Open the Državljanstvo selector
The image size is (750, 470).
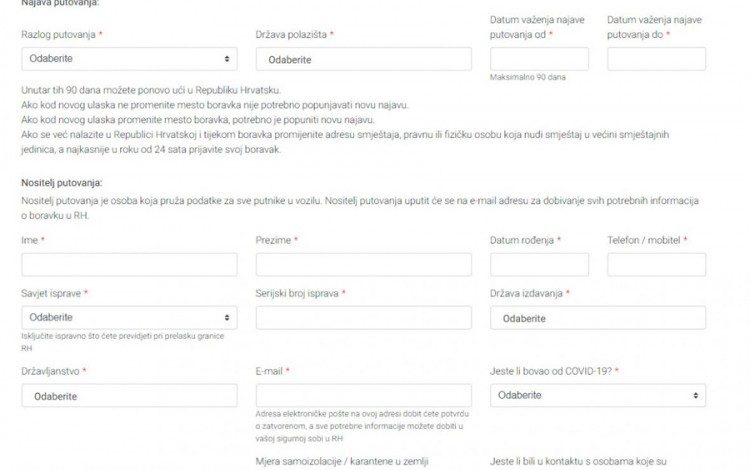pos(129,396)
